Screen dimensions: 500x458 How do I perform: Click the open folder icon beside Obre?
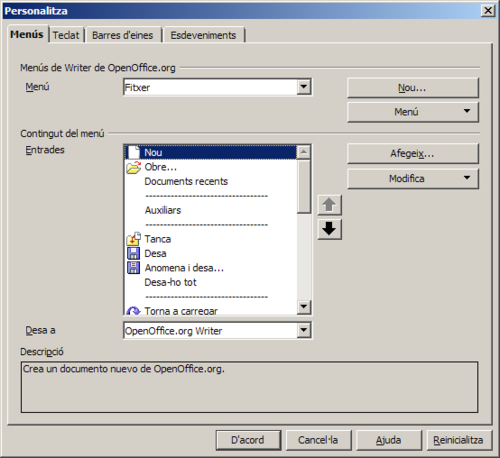click(134, 167)
